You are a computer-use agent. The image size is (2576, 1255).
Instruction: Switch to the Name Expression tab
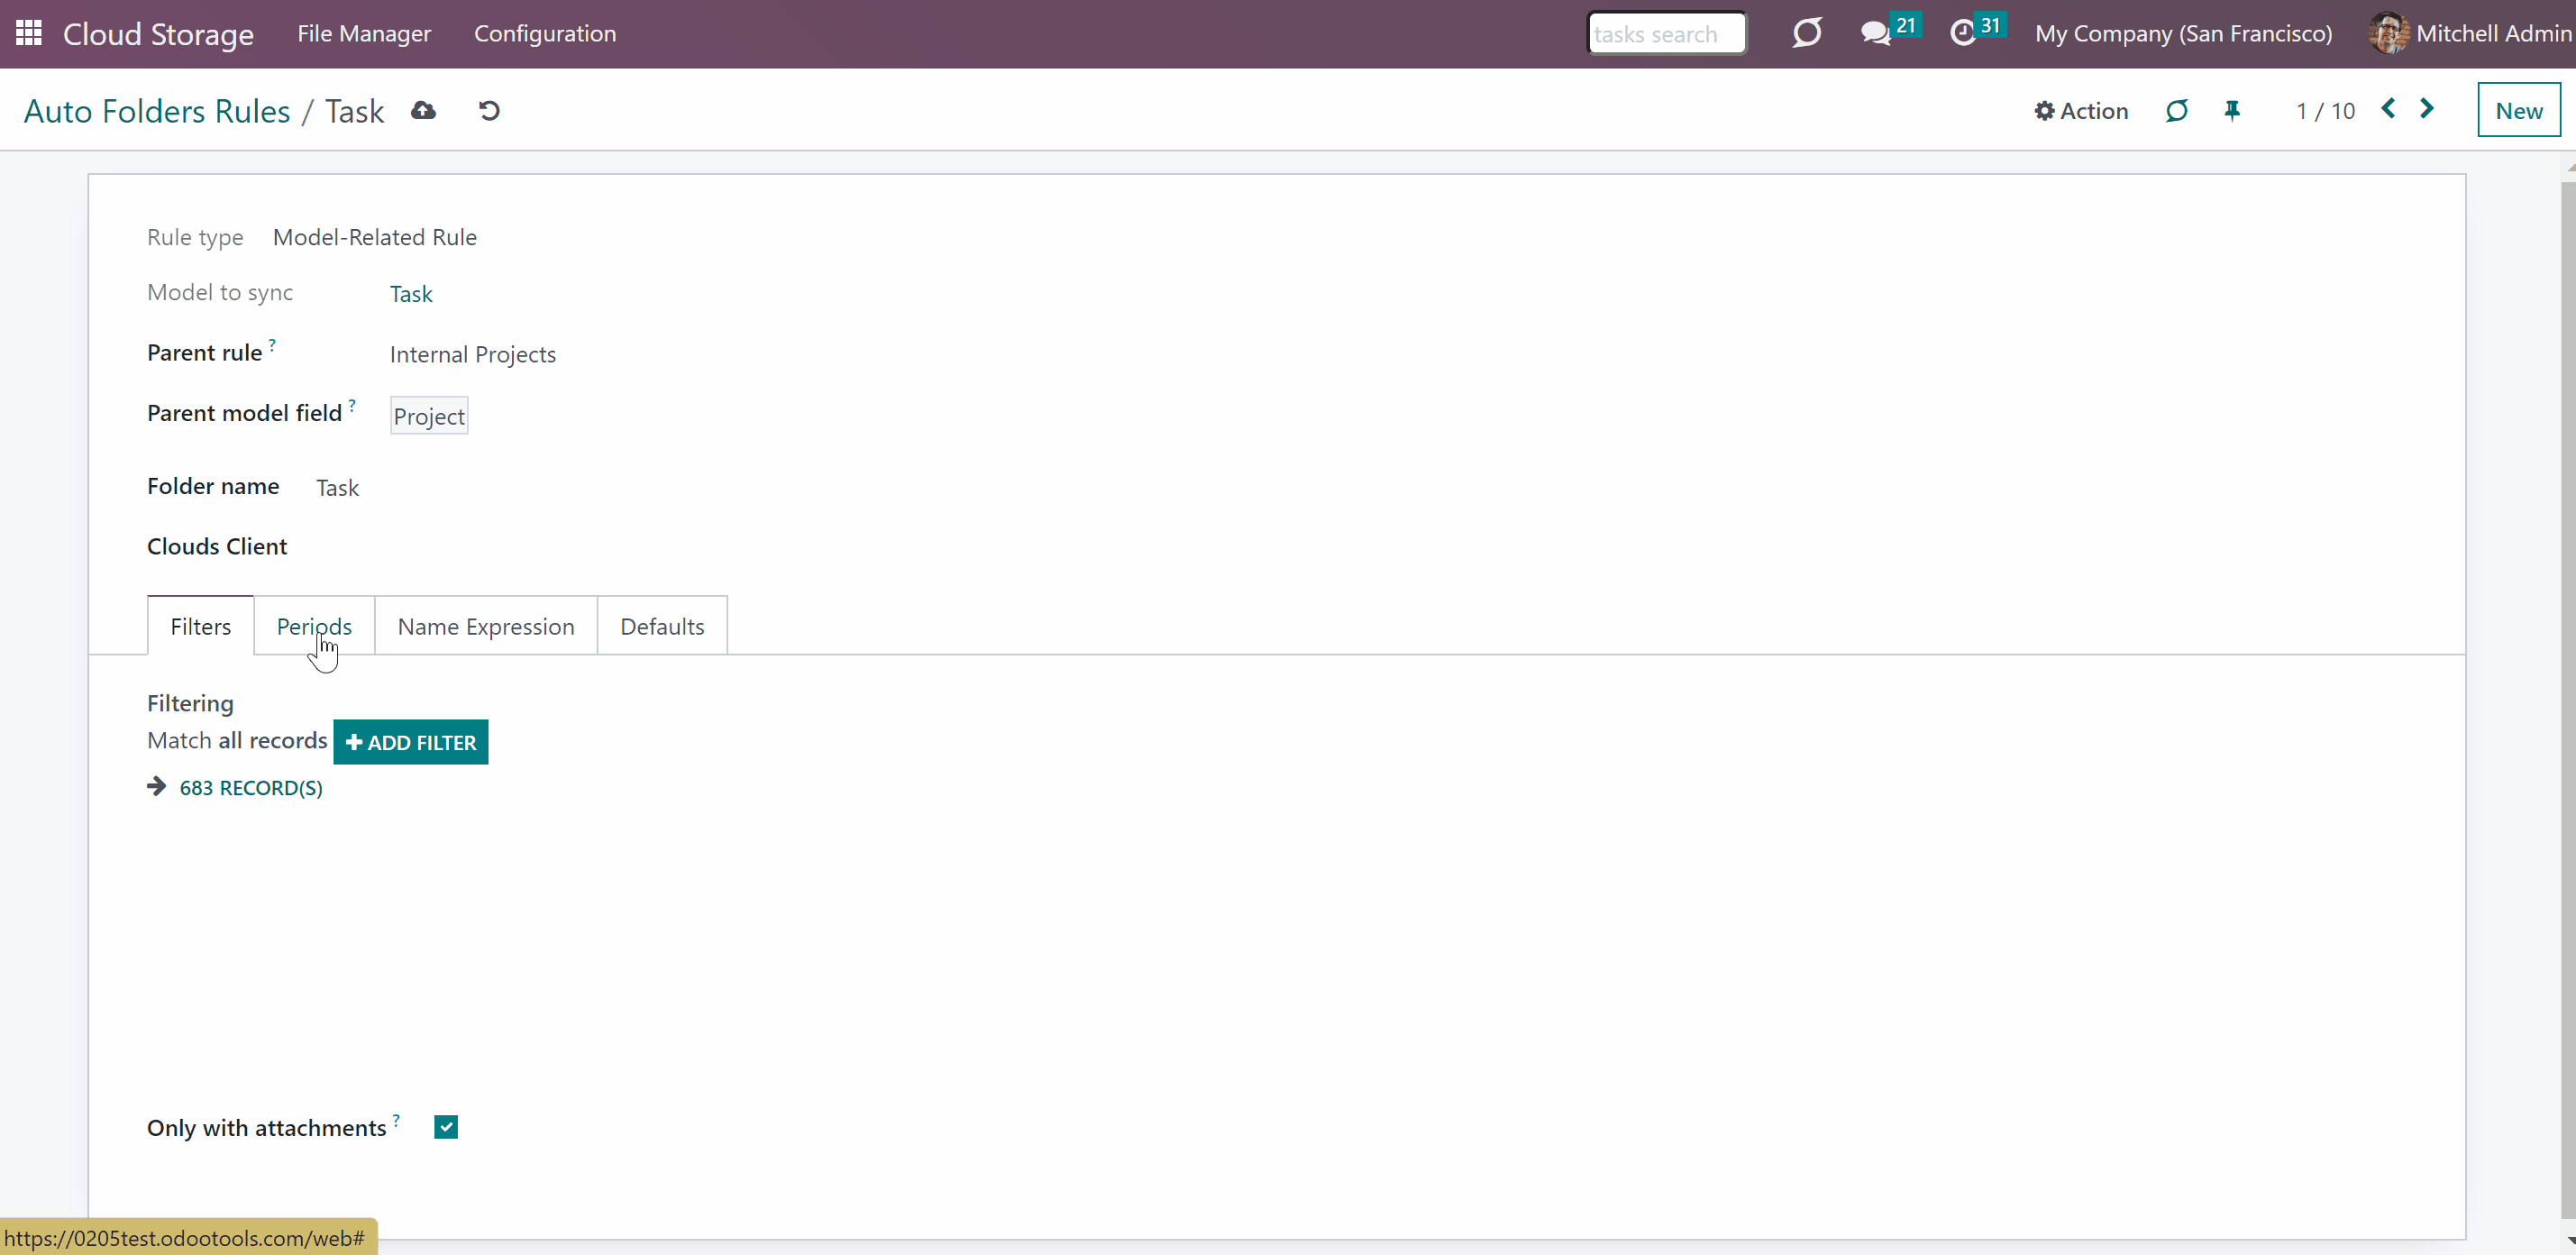coord(486,626)
